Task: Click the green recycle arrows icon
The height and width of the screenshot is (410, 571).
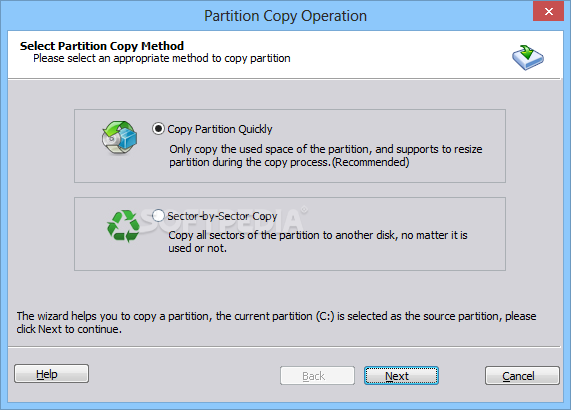Action: tap(123, 226)
